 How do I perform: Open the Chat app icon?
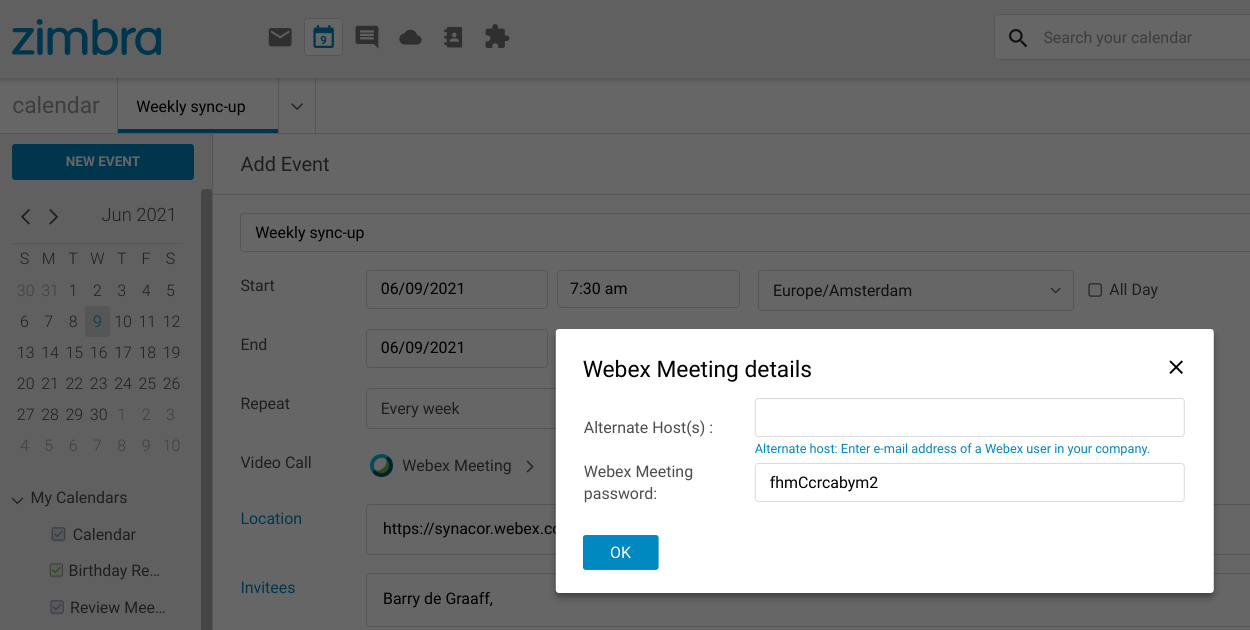(x=367, y=38)
